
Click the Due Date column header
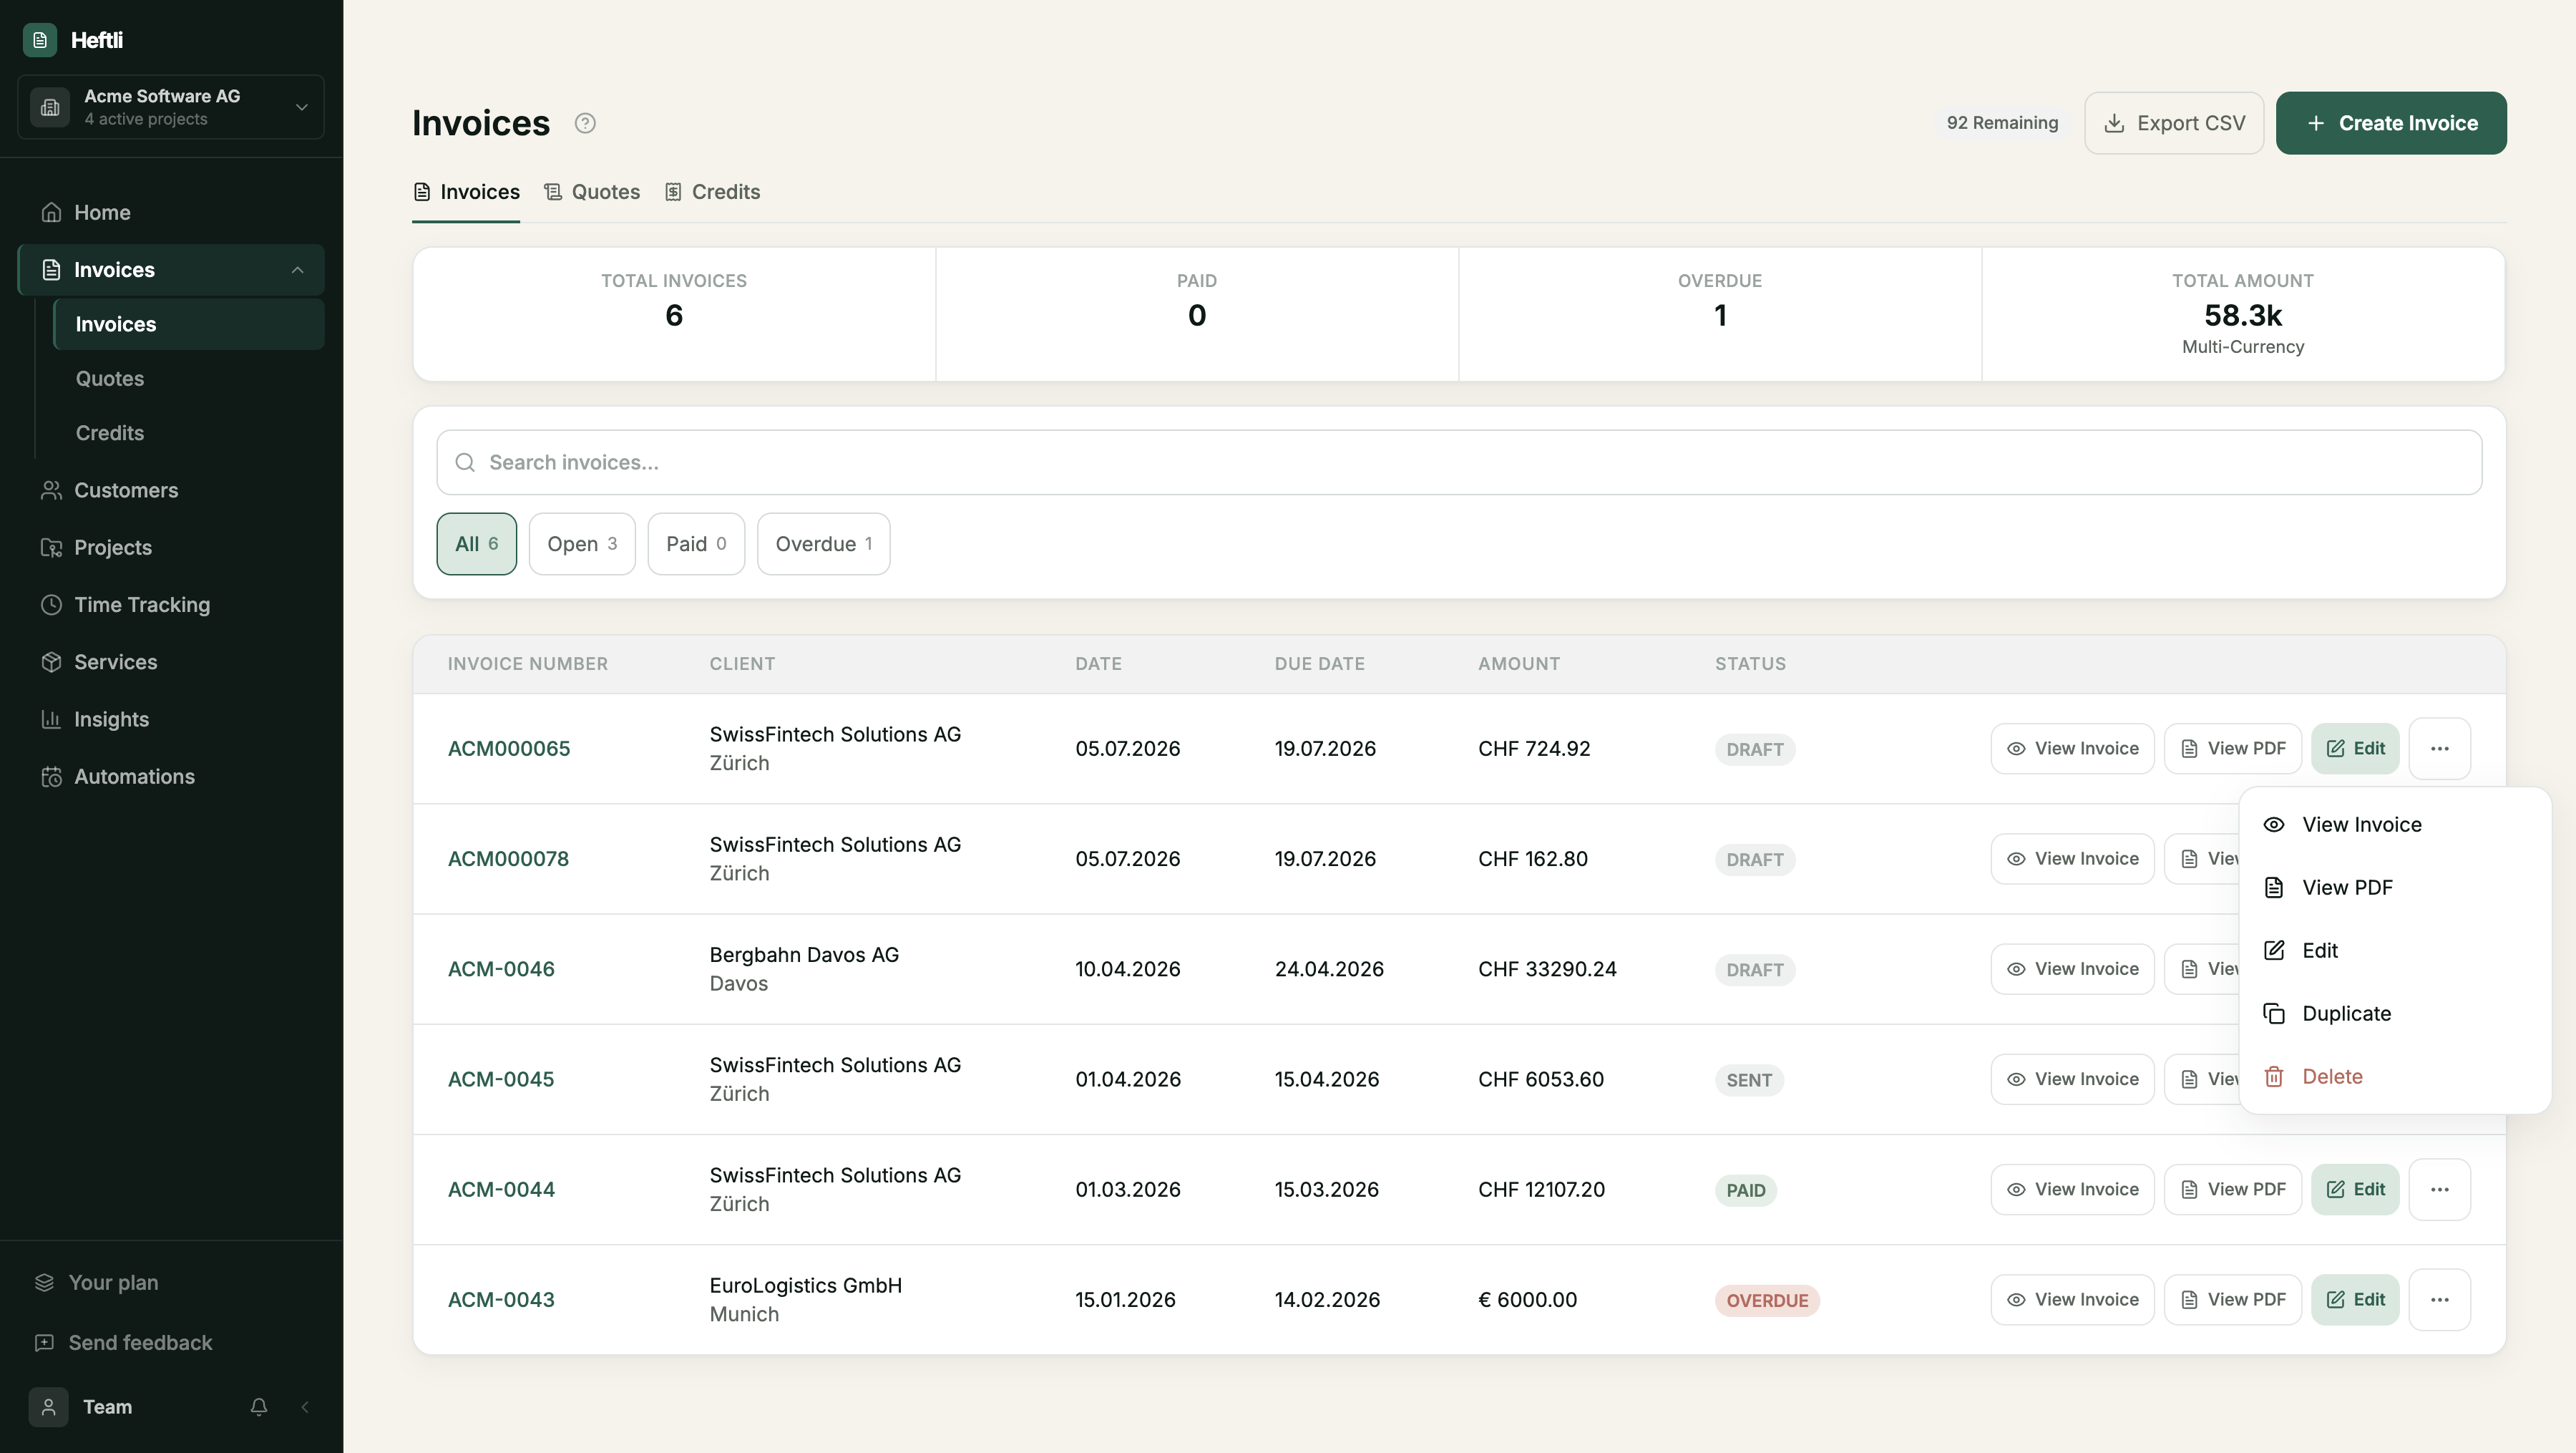(x=1319, y=664)
